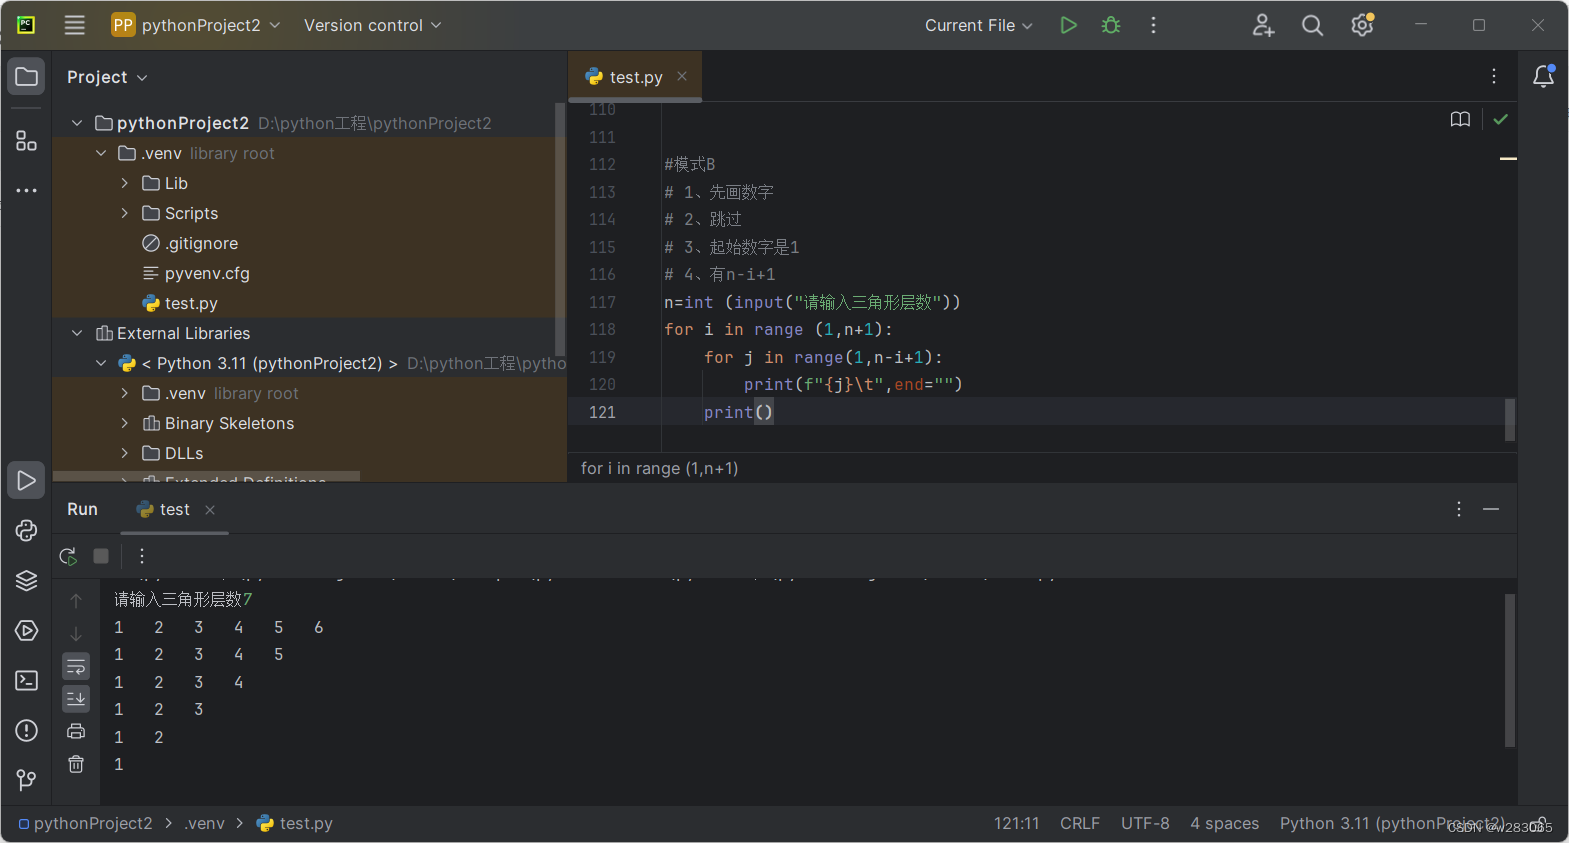Collapse the External Libraries node
The height and width of the screenshot is (843, 1569).
(x=77, y=333)
